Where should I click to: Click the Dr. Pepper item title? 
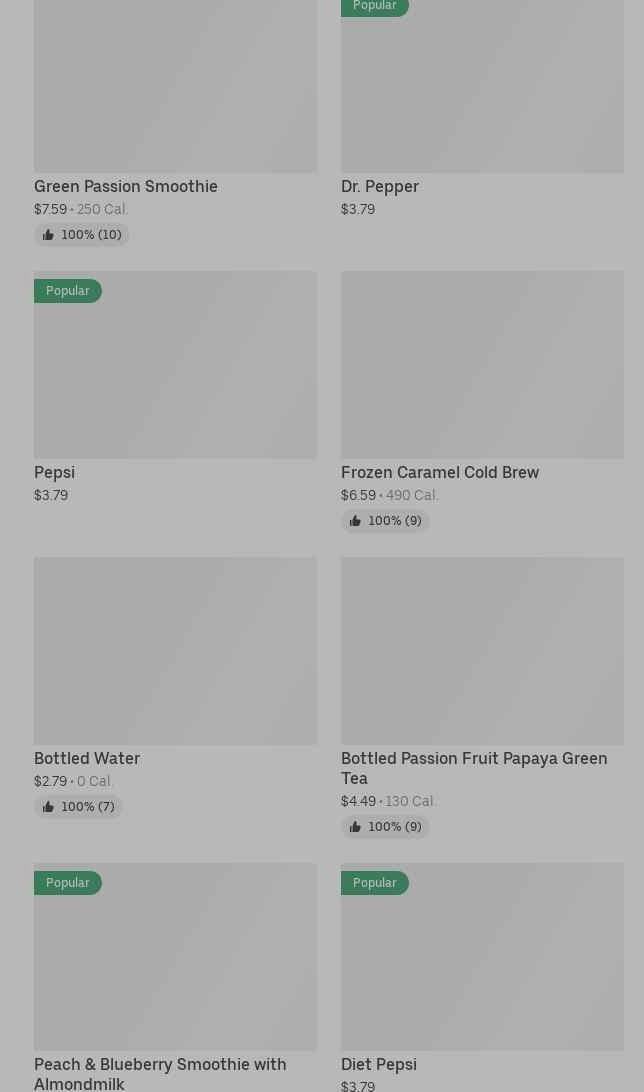click(x=379, y=187)
